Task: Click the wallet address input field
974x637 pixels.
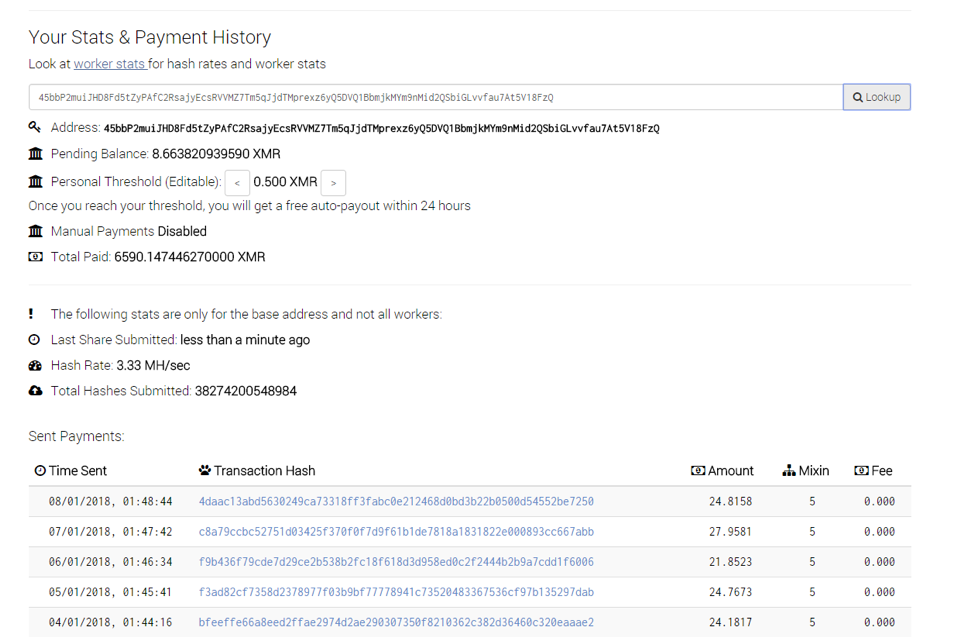Action: pyautogui.click(x=435, y=97)
